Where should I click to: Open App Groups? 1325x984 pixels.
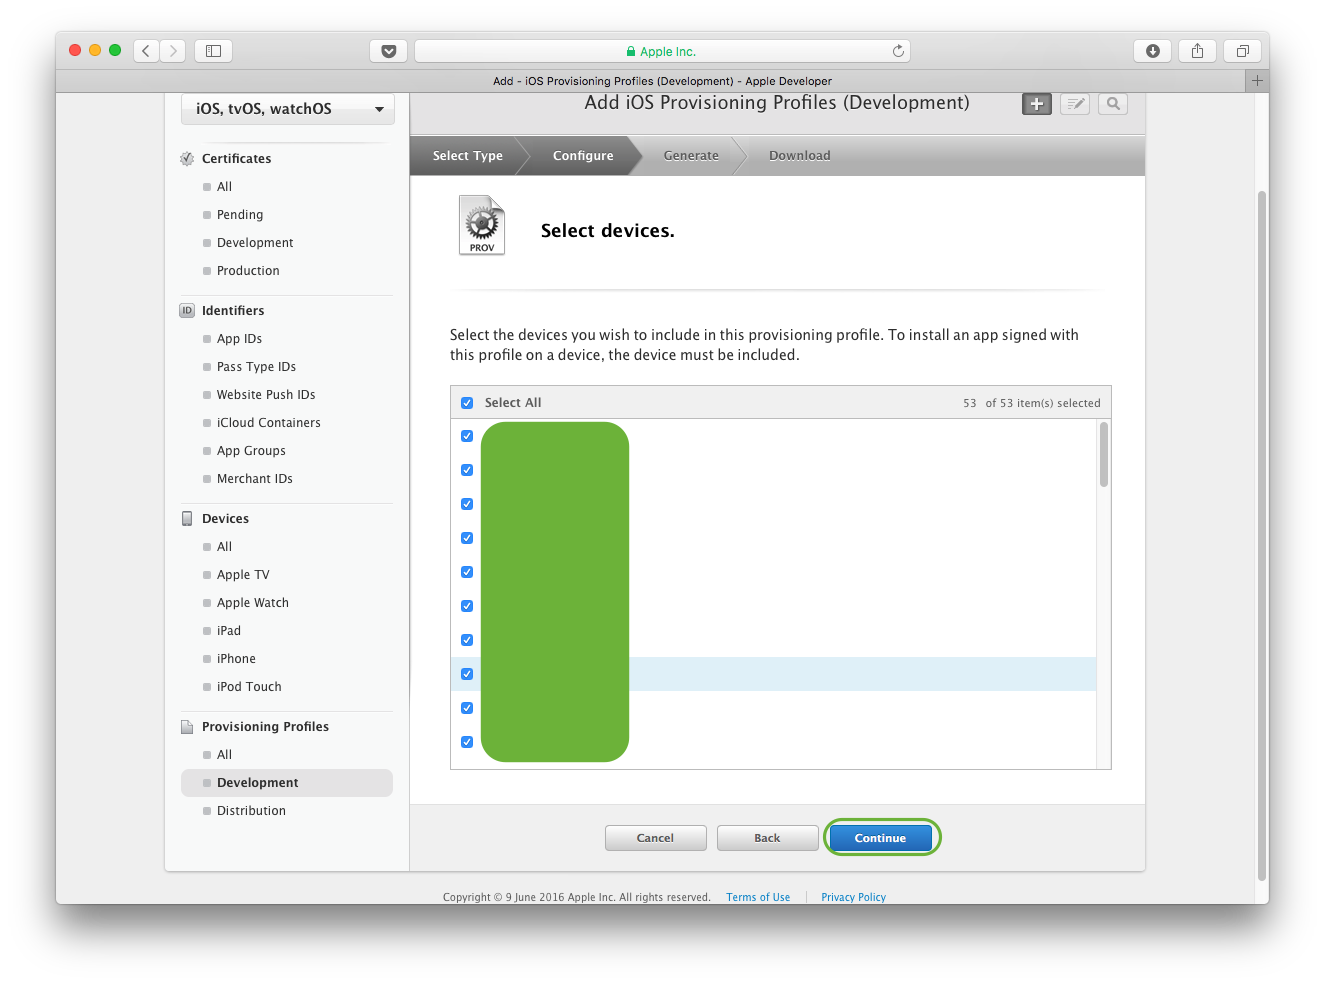pyautogui.click(x=251, y=450)
